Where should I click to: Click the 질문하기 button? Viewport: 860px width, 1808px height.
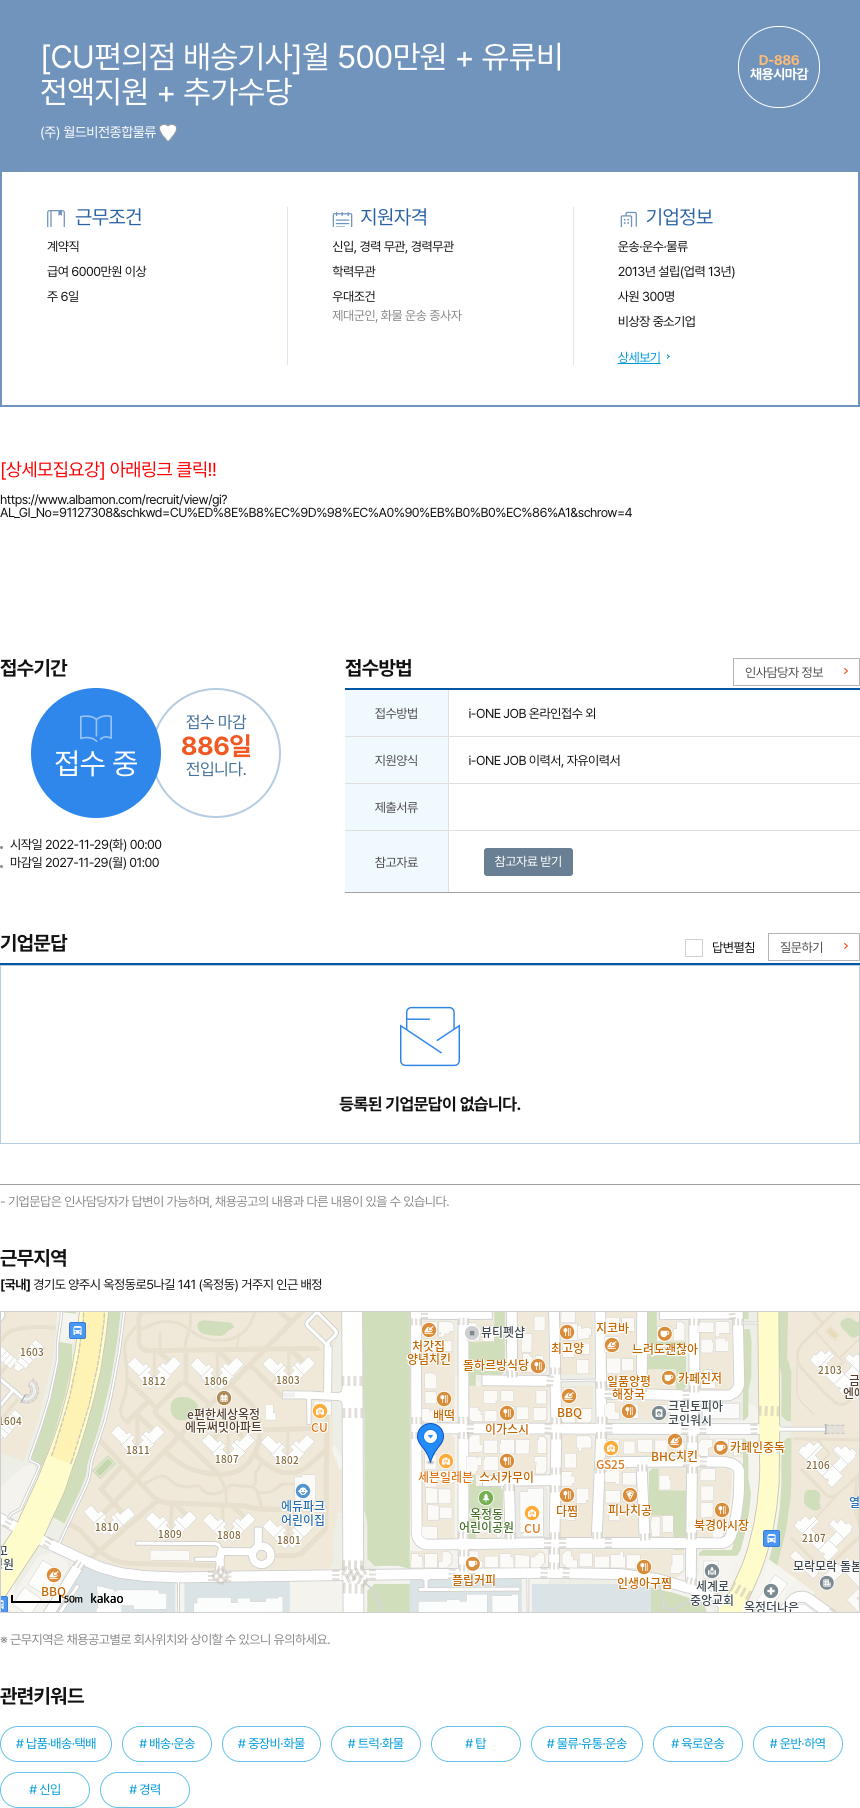point(813,947)
